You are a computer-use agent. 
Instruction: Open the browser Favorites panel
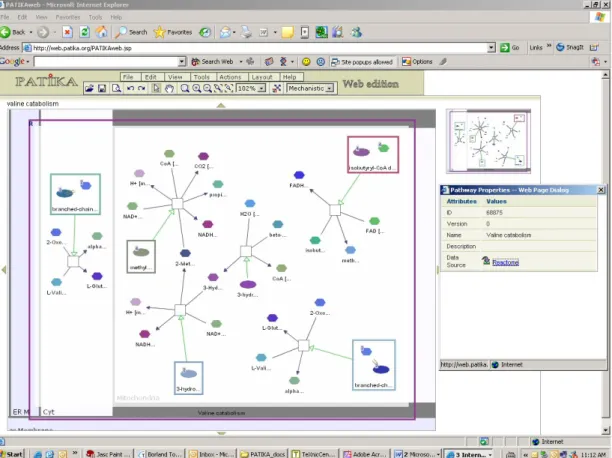pos(173,32)
